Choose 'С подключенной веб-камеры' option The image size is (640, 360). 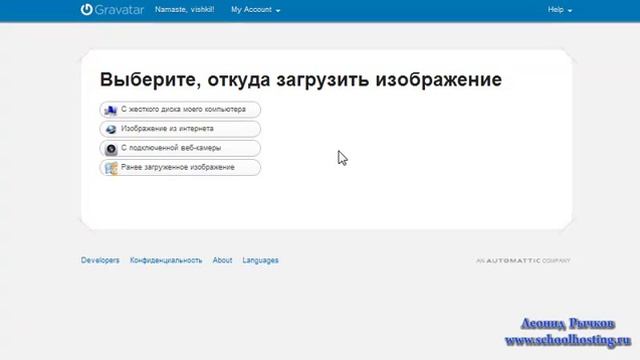point(180,148)
